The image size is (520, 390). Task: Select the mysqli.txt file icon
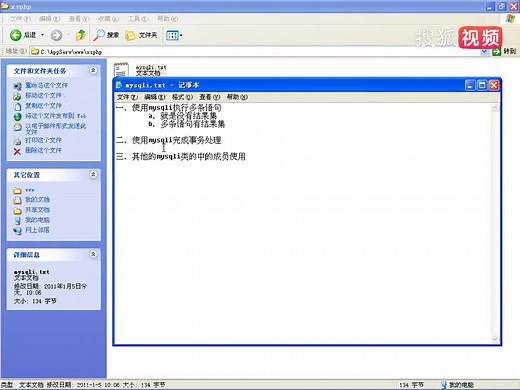(x=121, y=70)
